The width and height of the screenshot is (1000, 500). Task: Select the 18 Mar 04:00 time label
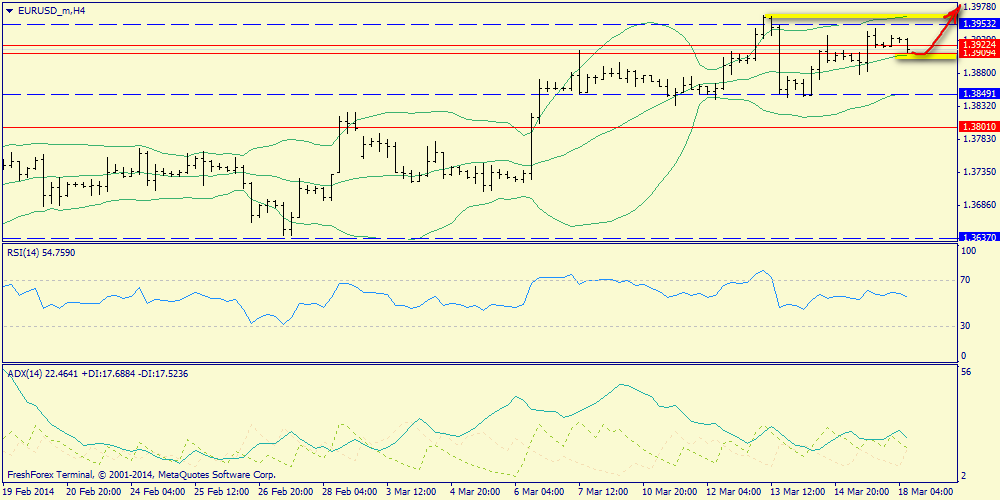925,492
